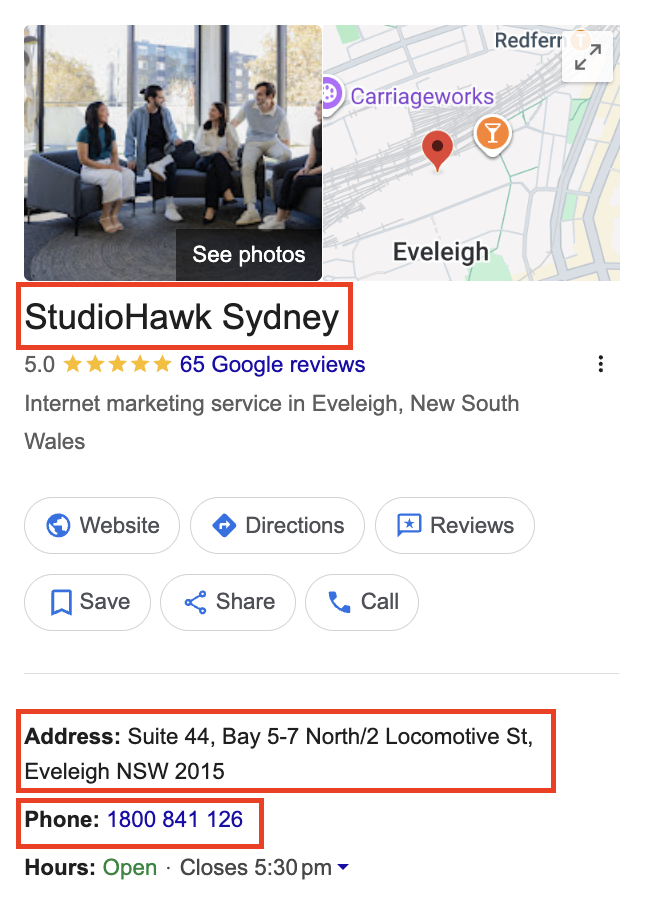The image size is (656, 900).
Task: Expand the opening hours dropdown arrow
Action: [343, 867]
